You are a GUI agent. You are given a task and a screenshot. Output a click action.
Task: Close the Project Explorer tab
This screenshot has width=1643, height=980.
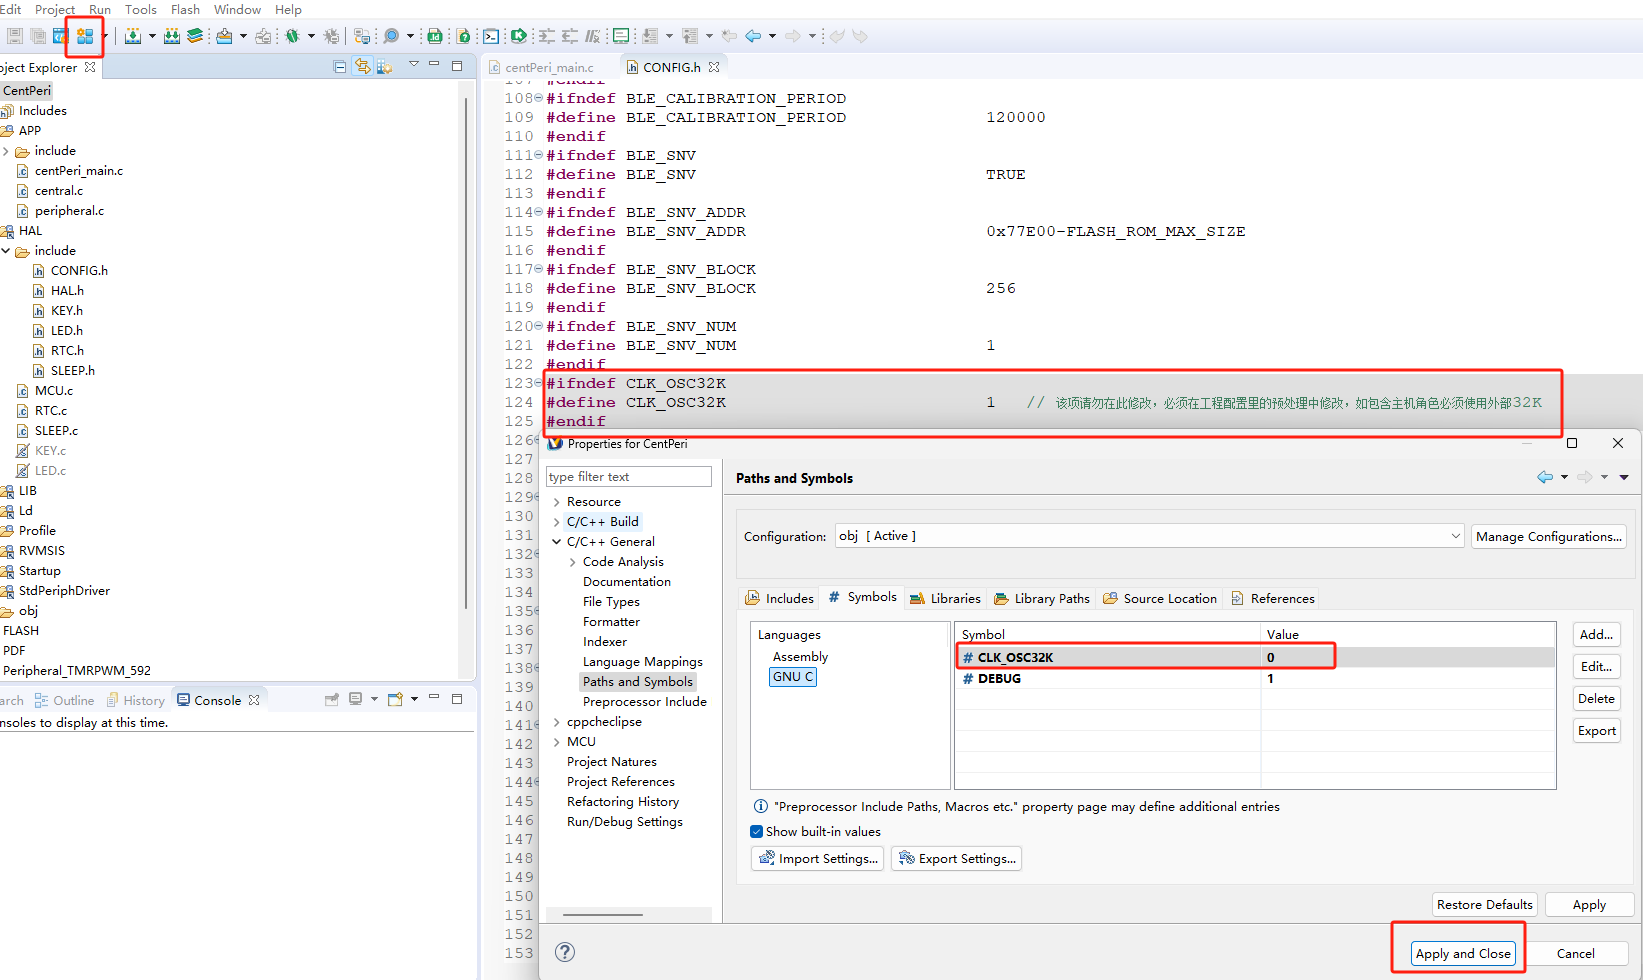pos(90,67)
